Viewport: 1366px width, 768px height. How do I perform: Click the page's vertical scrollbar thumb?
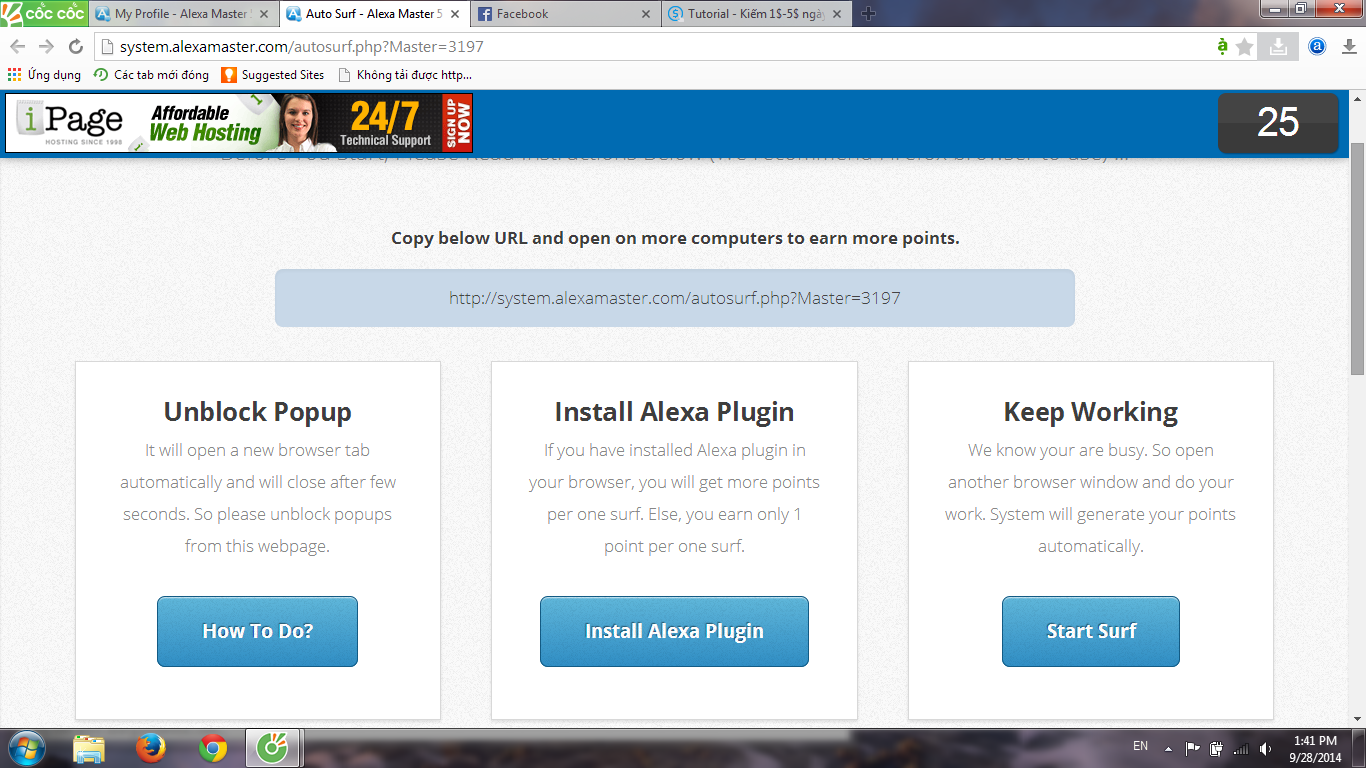point(1358,257)
